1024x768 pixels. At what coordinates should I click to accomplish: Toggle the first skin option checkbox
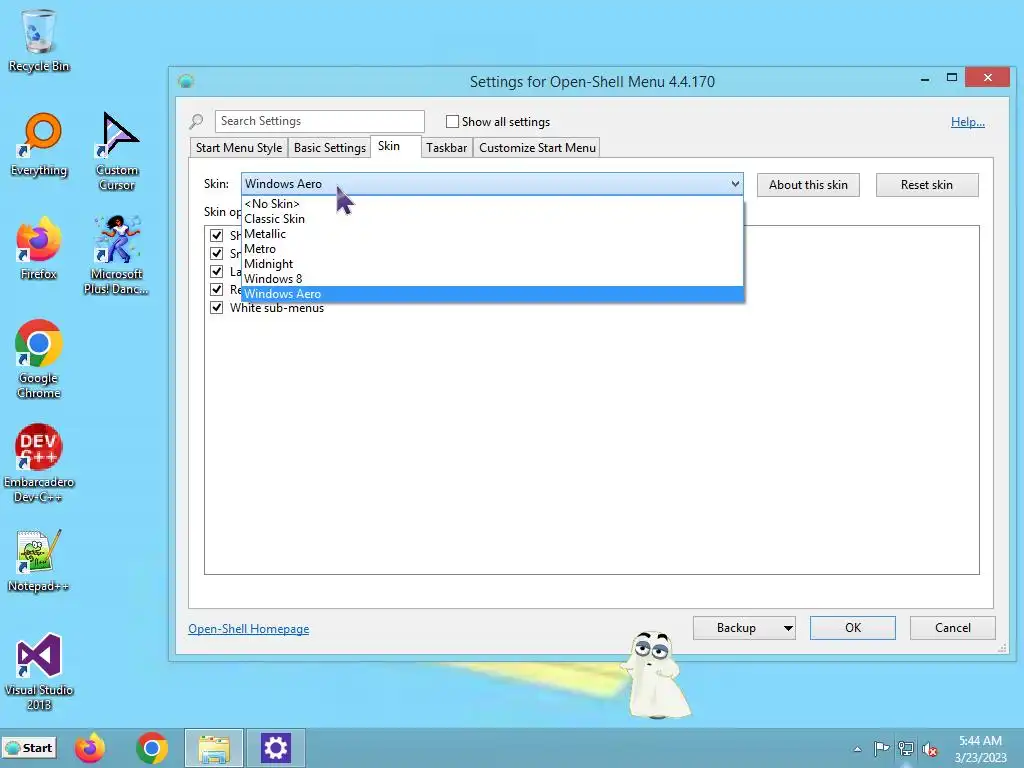[217, 235]
